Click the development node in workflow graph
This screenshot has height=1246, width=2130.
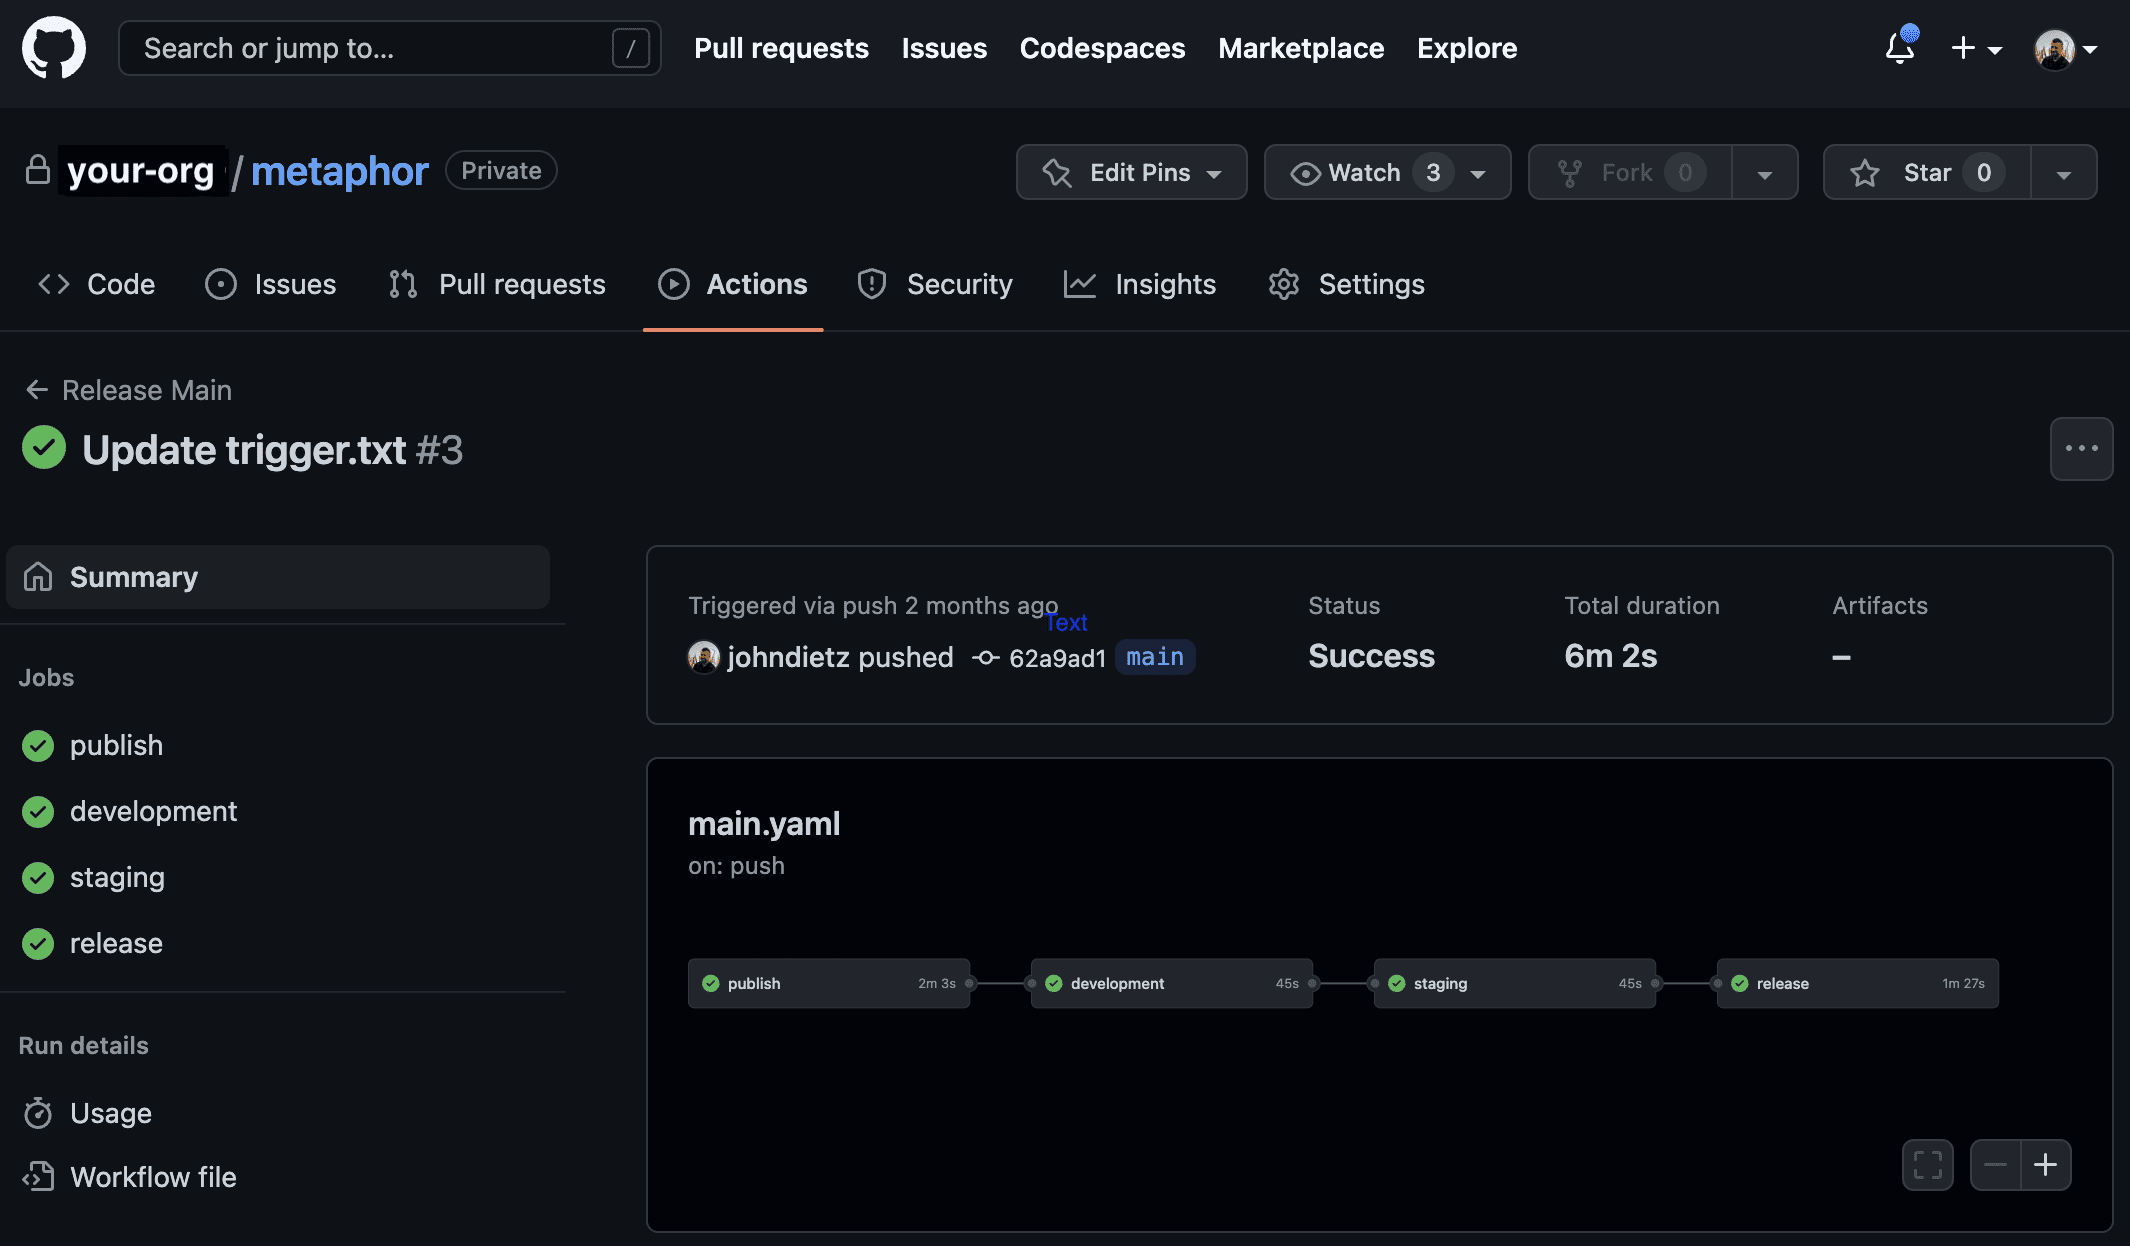[x=1172, y=984]
